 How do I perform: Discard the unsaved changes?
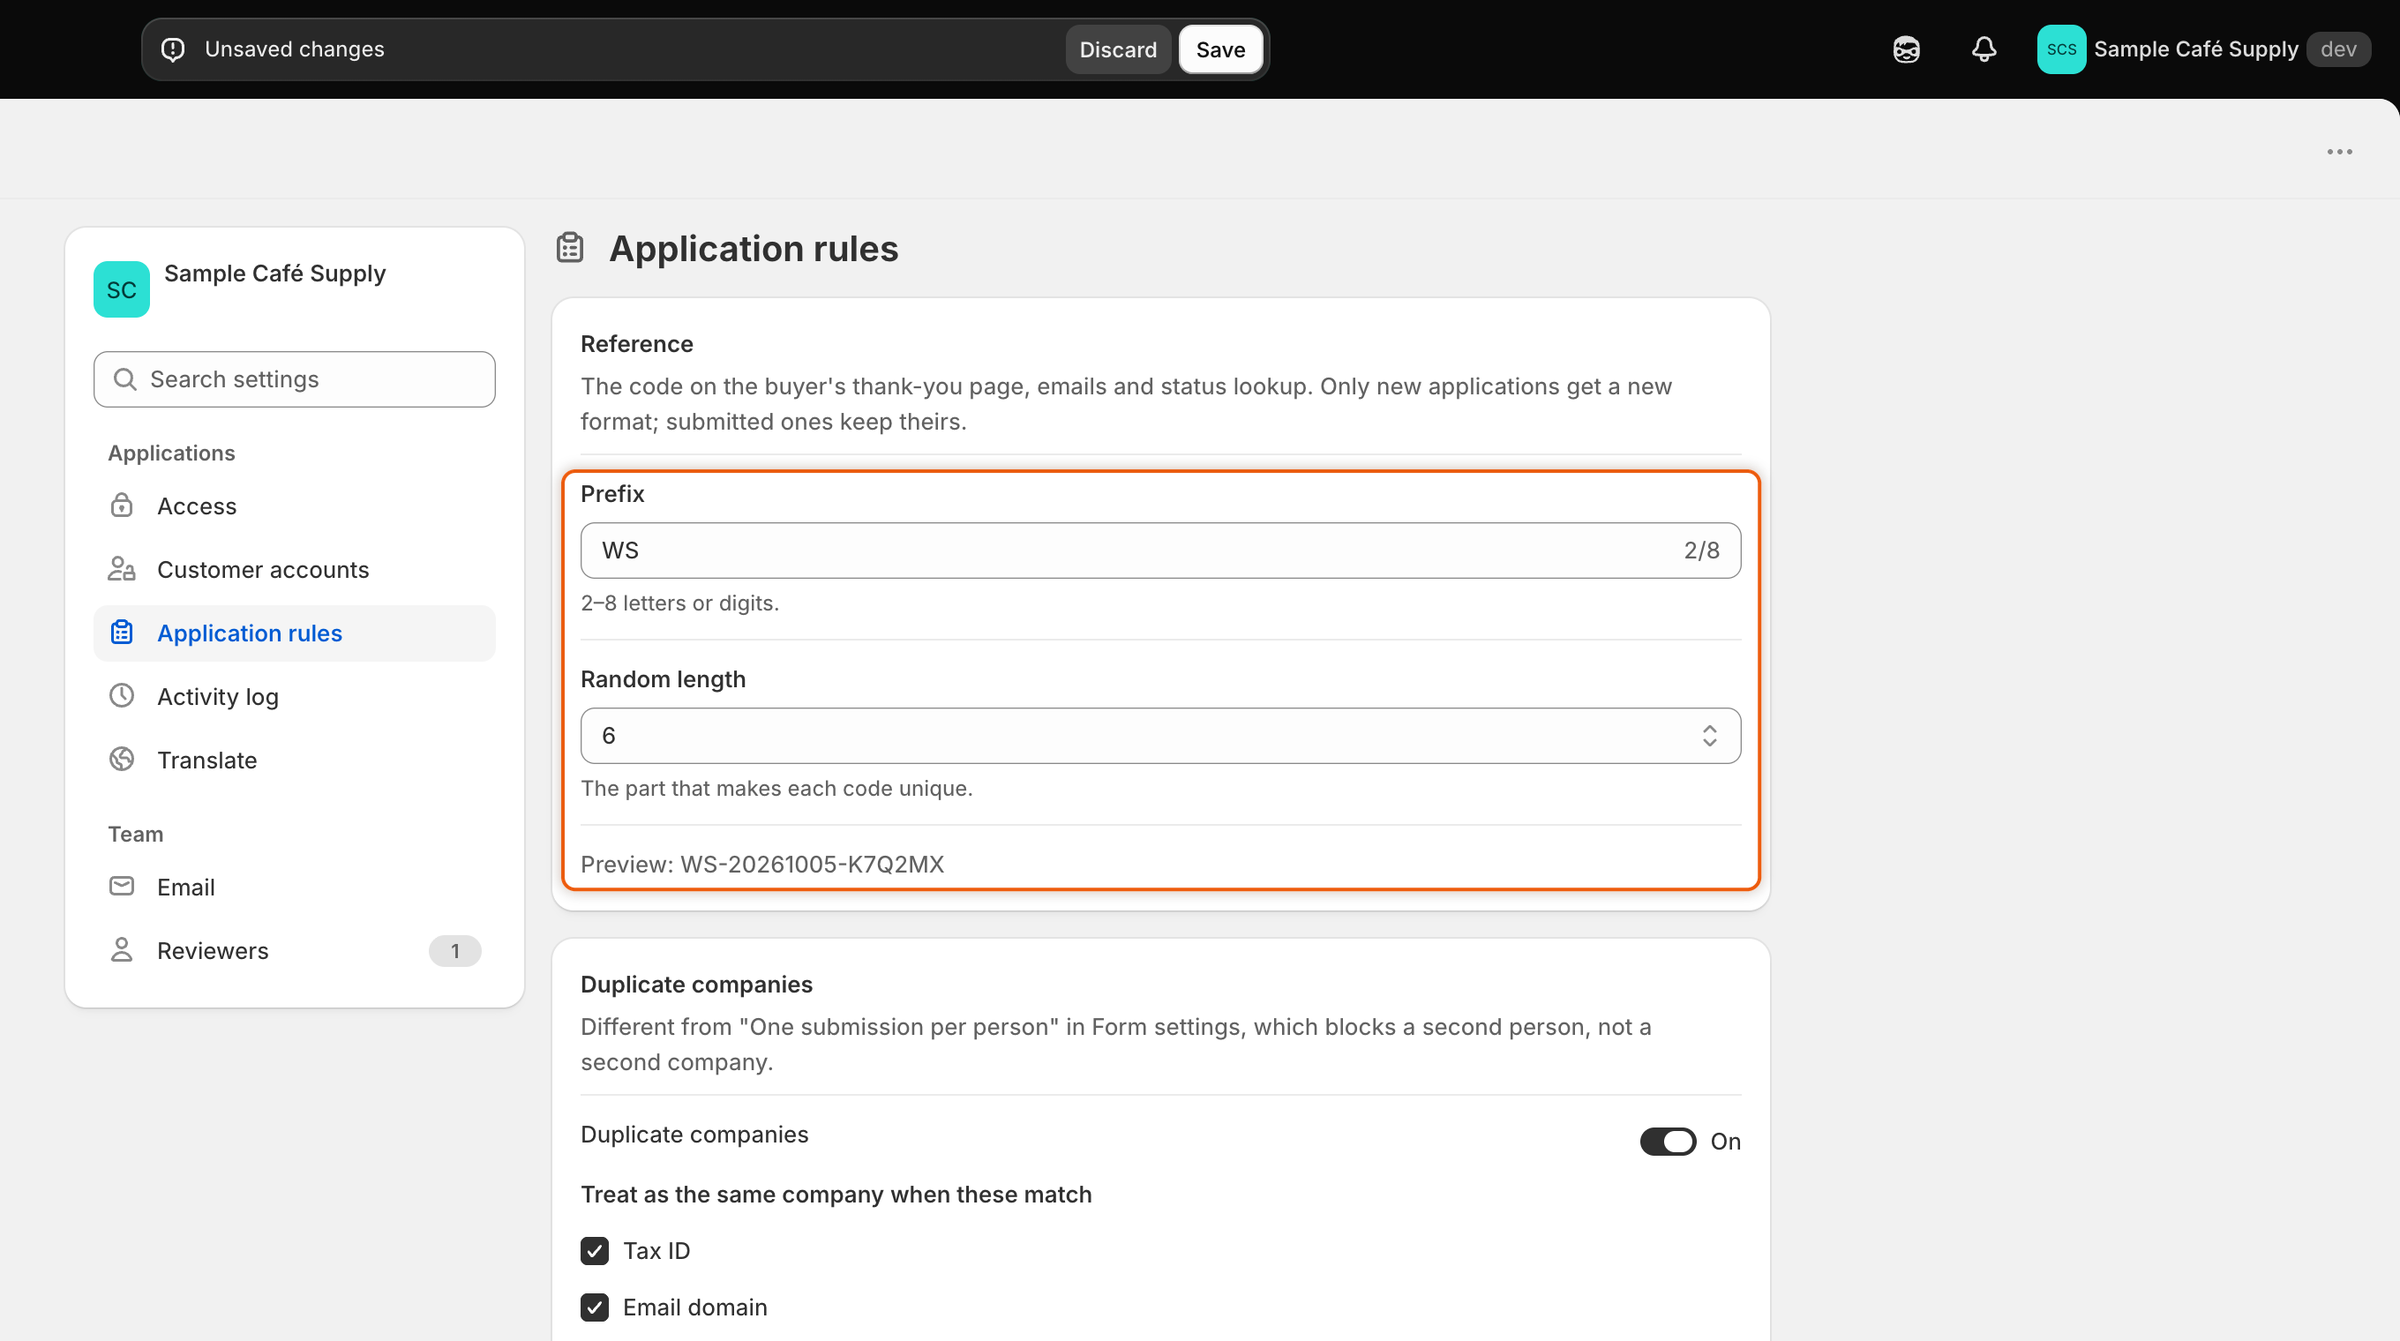(x=1118, y=49)
